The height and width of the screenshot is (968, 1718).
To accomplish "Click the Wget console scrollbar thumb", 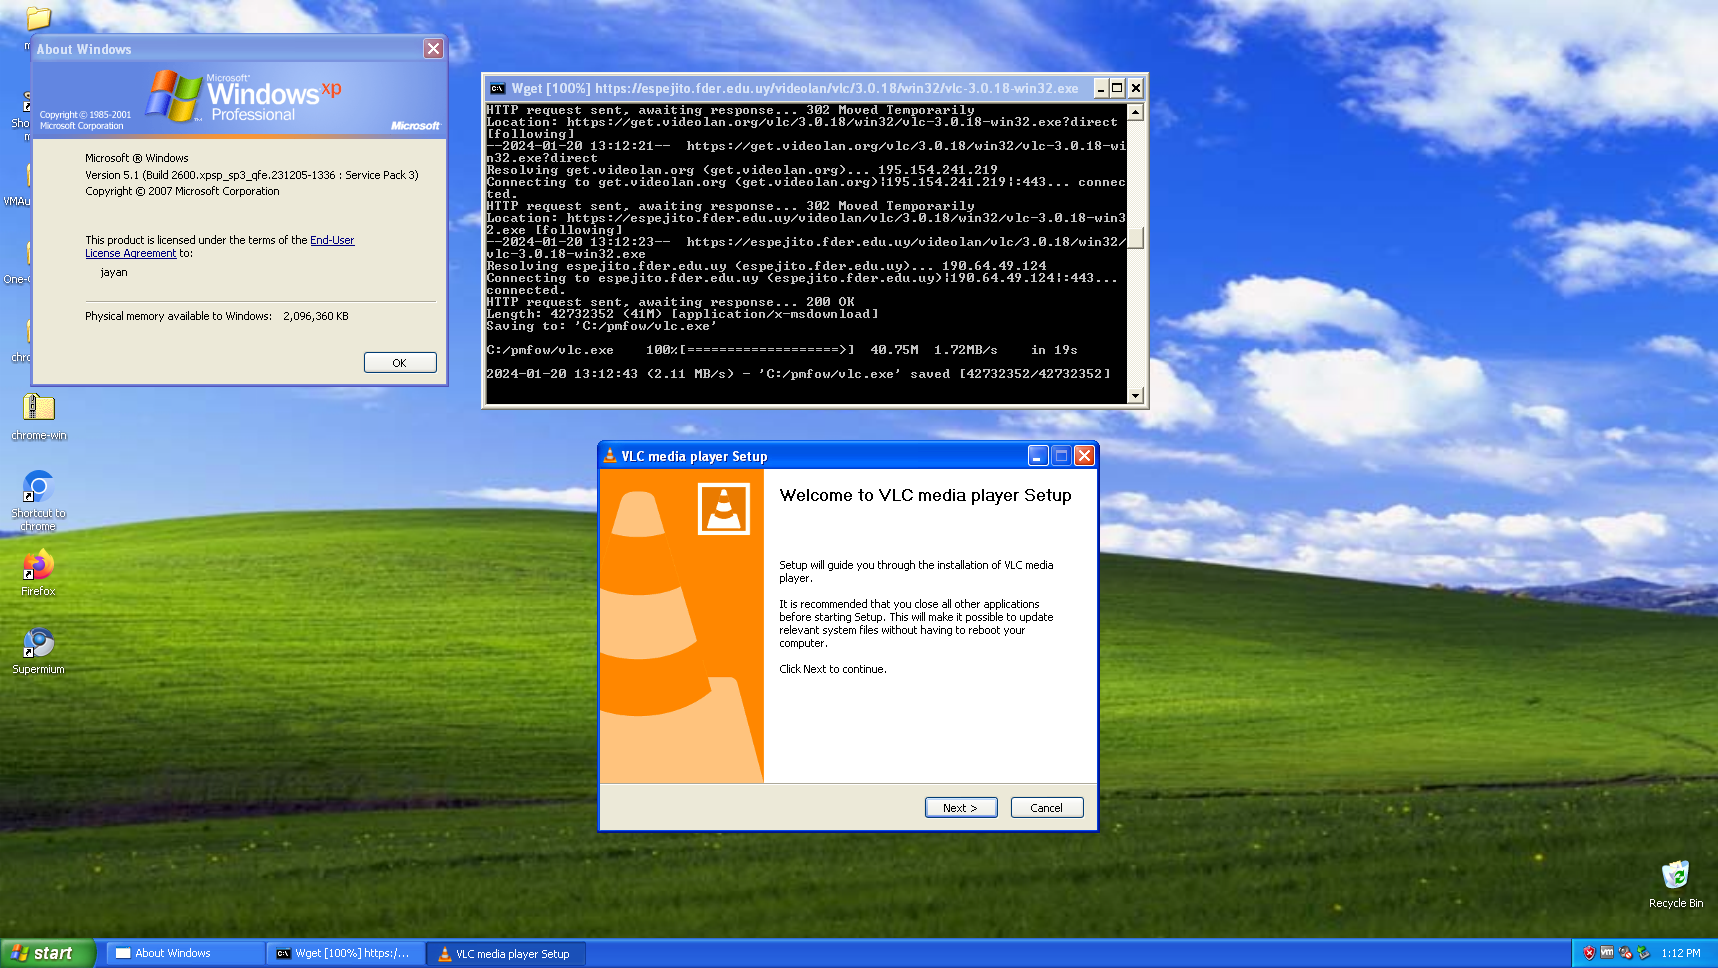I will coord(1135,237).
